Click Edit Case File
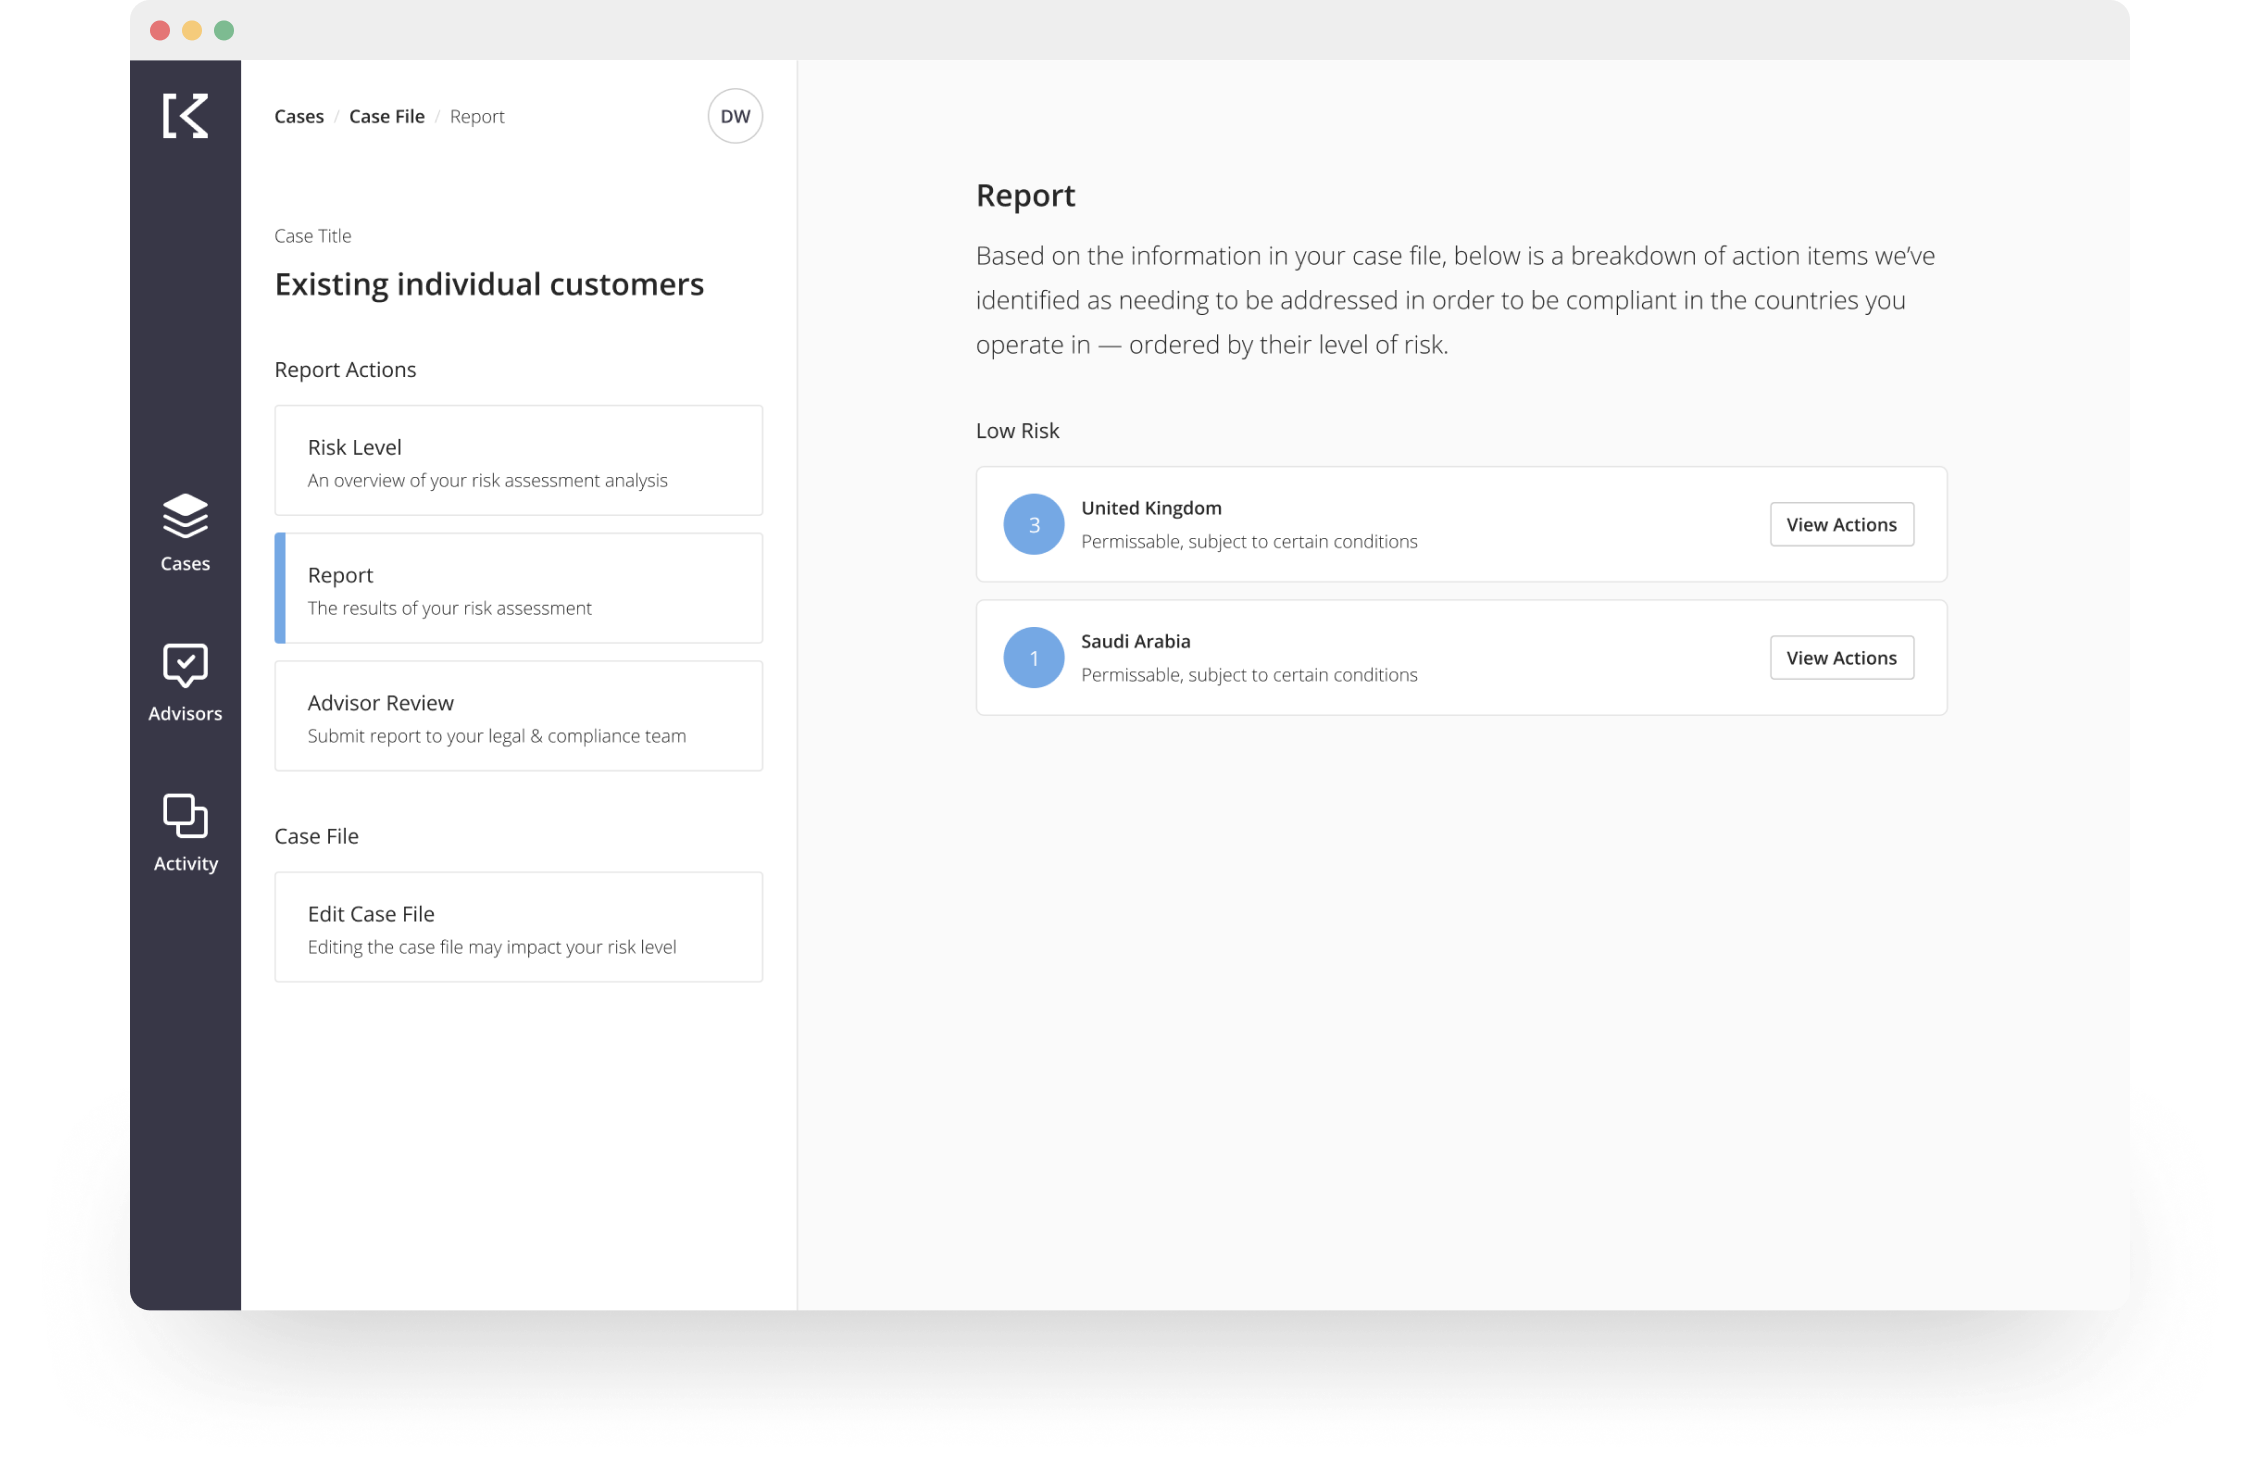 [x=518, y=927]
